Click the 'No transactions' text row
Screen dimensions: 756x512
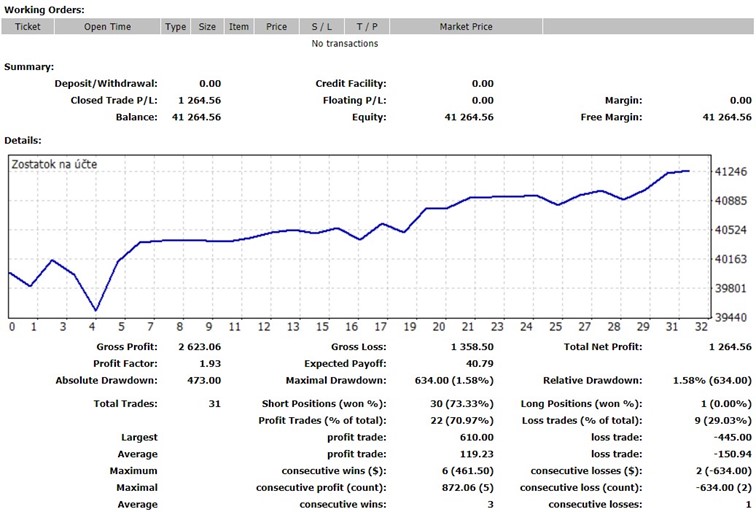(x=345, y=43)
